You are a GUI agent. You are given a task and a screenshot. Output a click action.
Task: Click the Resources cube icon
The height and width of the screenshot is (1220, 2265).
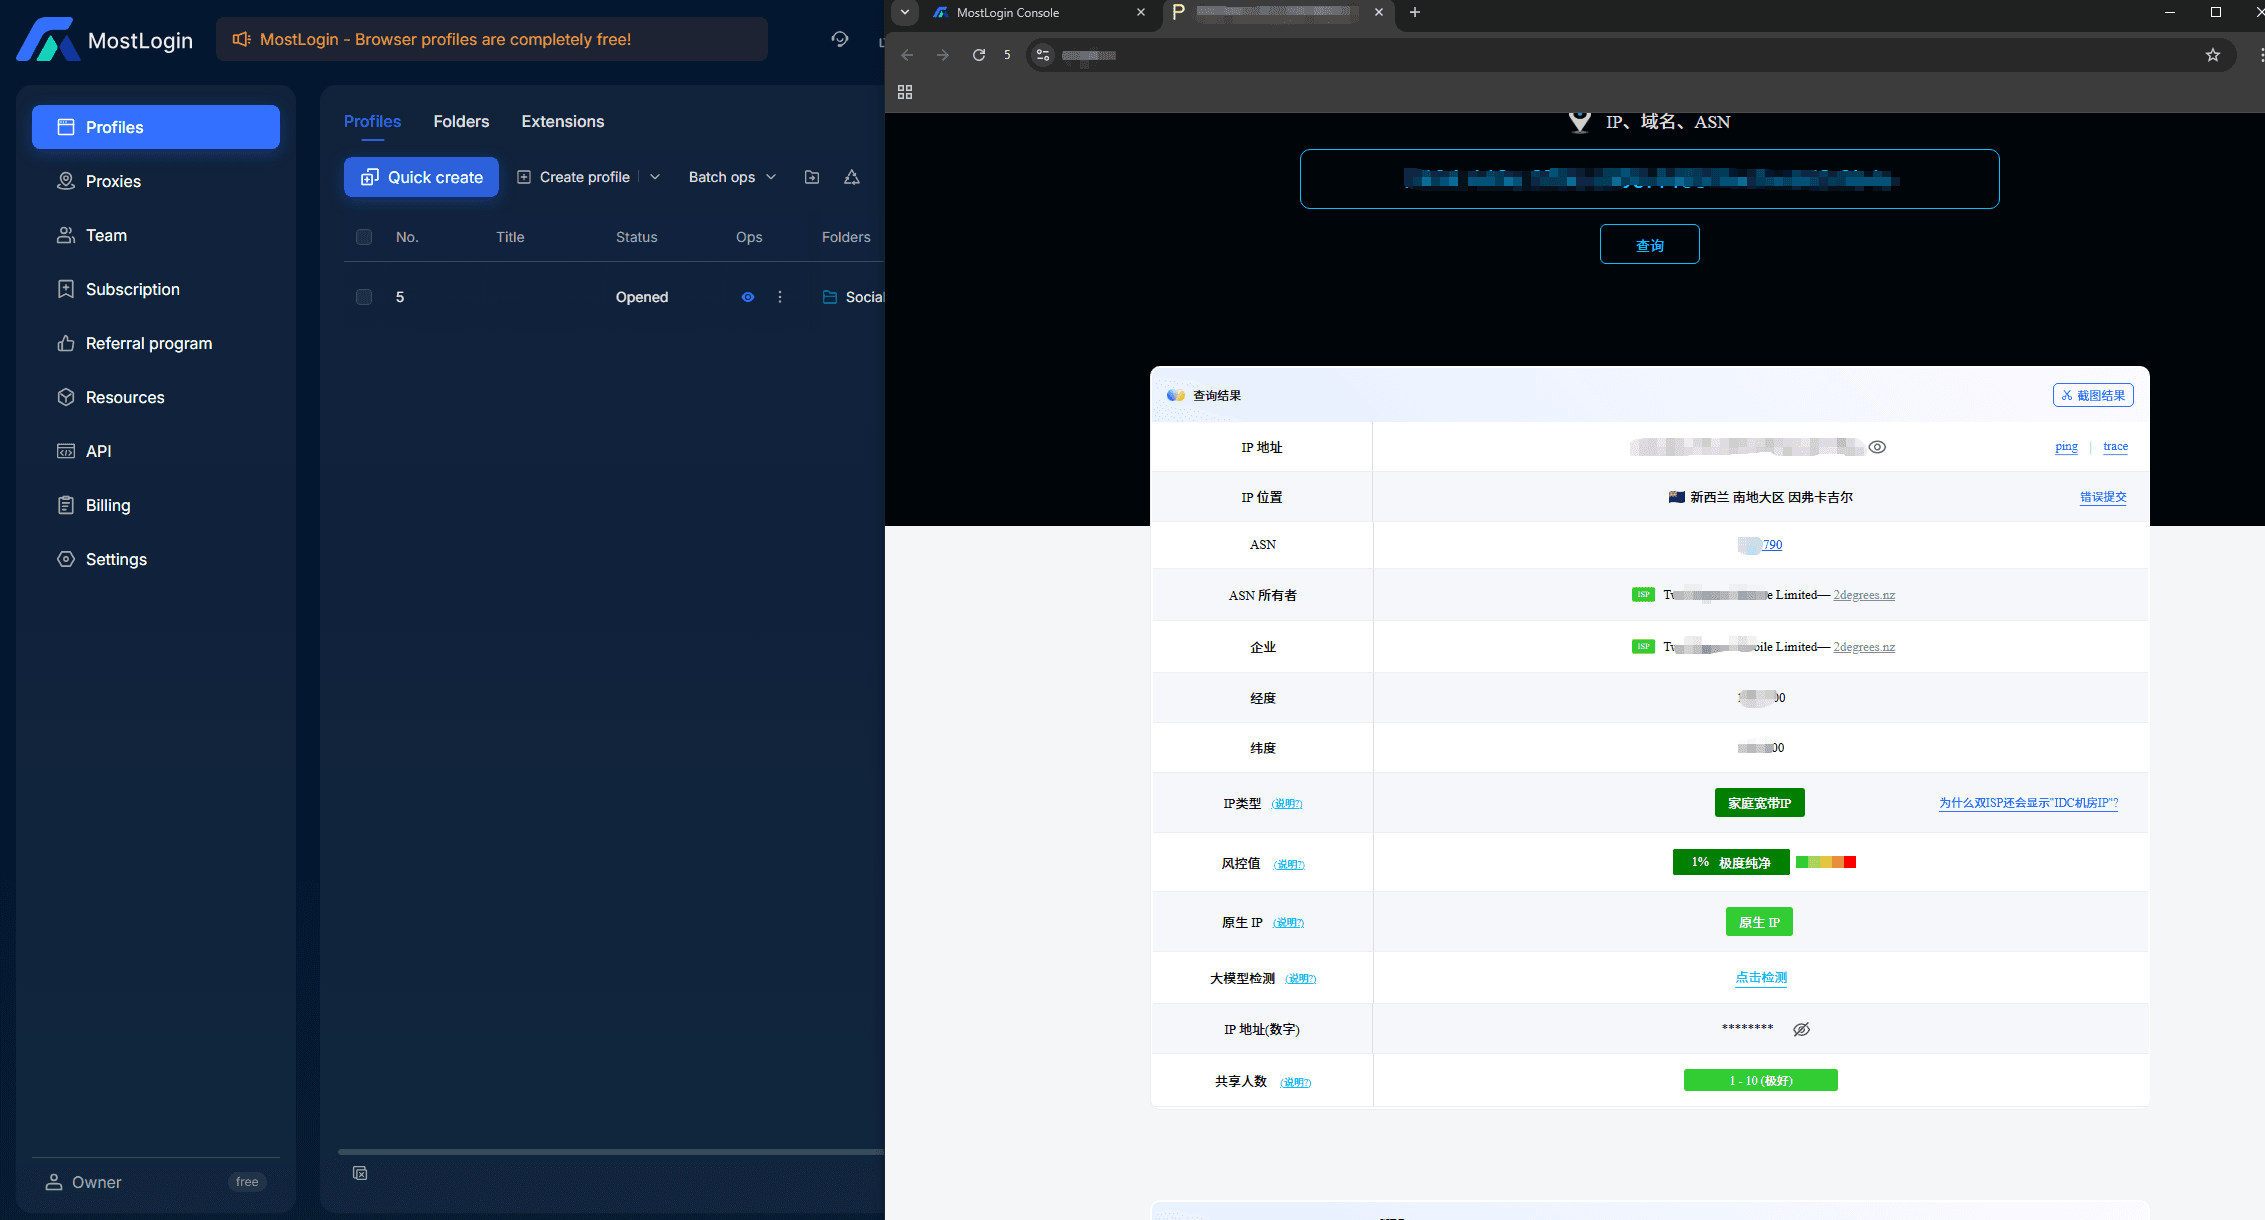(x=66, y=397)
